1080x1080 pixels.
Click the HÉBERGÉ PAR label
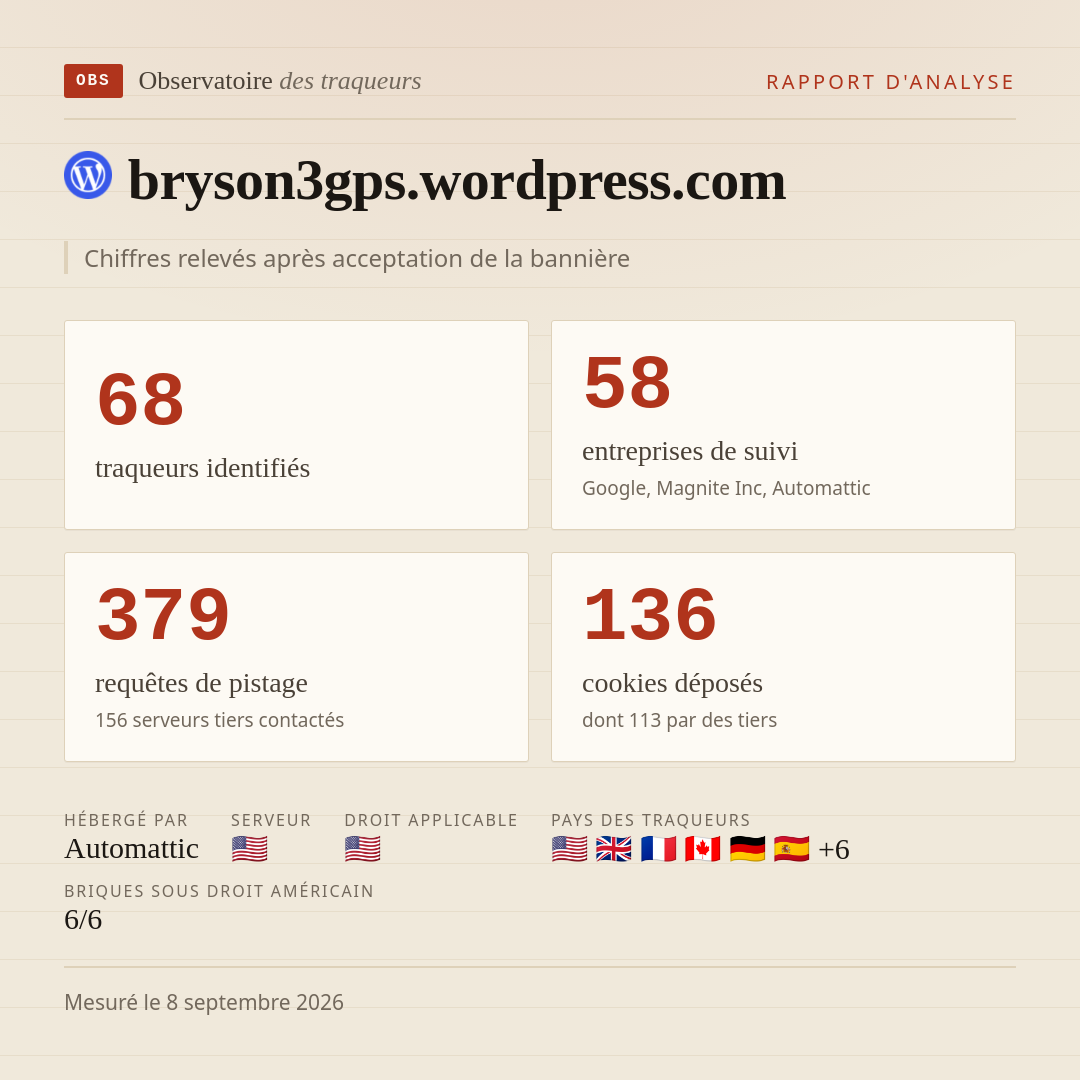126,820
